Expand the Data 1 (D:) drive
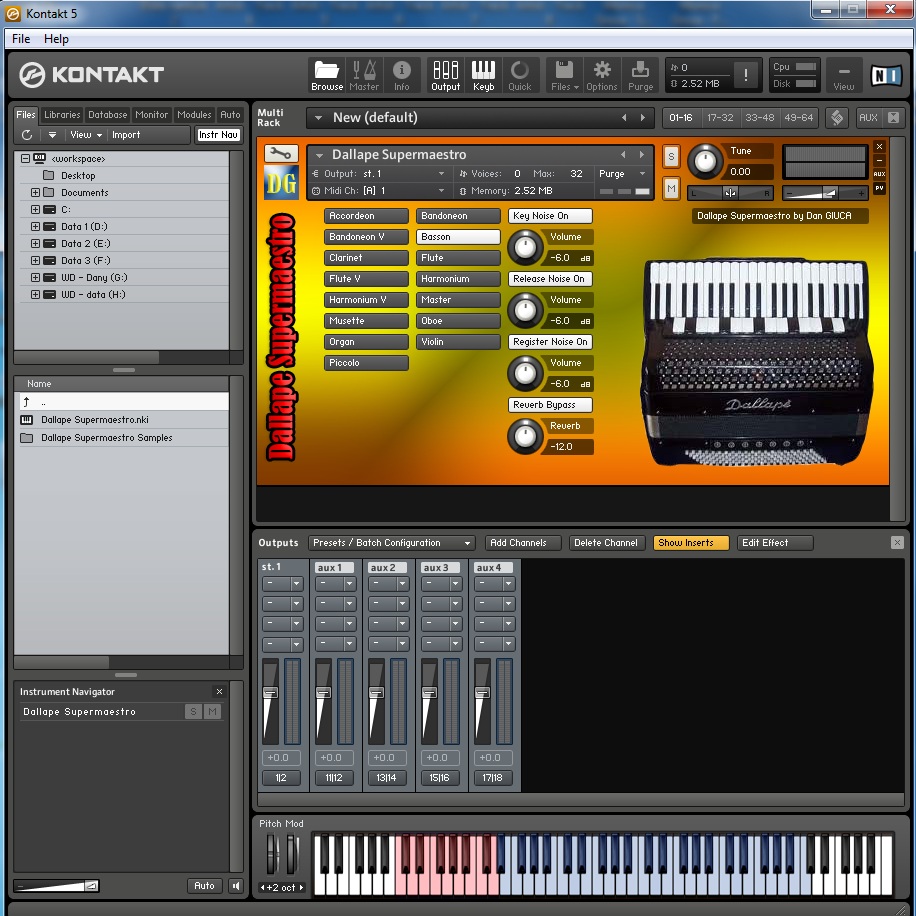Viewport: 916px width, 916px height. 35,226
